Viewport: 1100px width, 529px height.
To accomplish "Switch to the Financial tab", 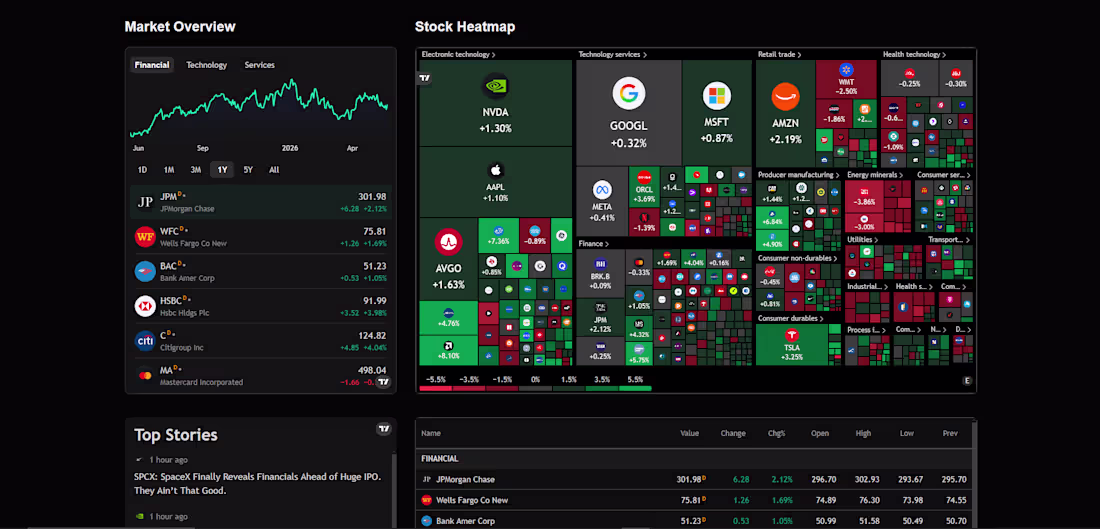I will point(152,65).
